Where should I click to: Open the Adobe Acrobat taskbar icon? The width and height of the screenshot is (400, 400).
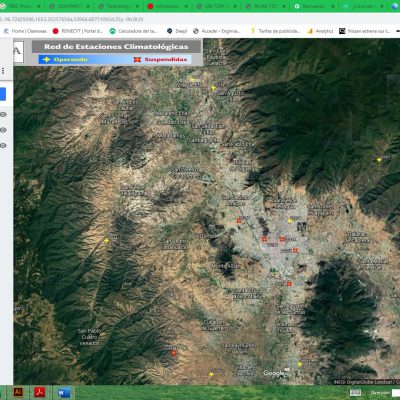(40, 392)
